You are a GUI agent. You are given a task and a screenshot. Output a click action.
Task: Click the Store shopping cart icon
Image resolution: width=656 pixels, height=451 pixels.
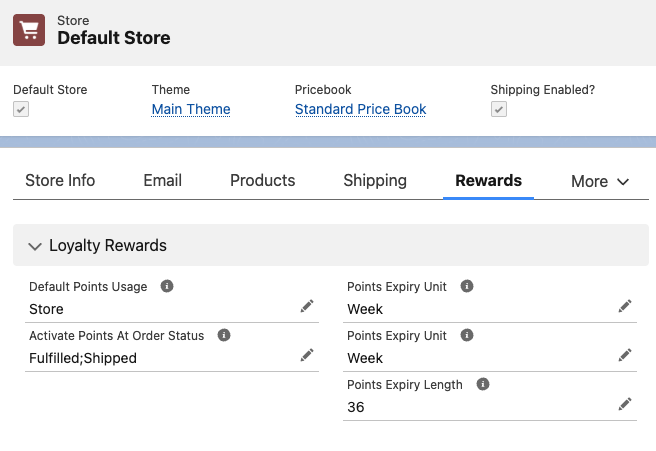coord(30,29)
